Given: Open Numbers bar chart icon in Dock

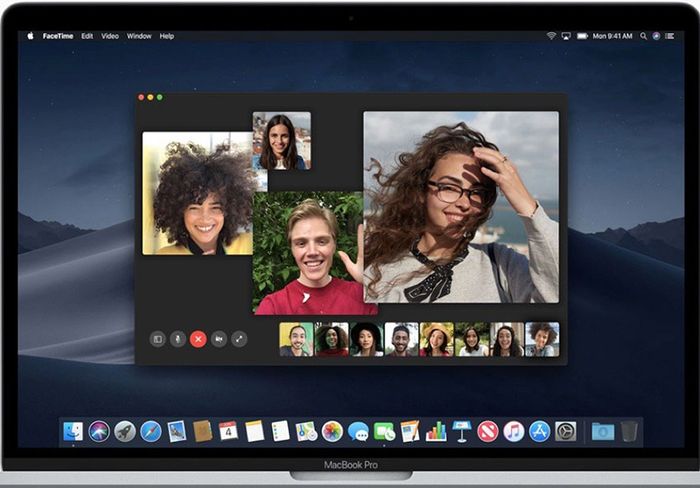Looking at the screenshot, I should coord(436,432).
